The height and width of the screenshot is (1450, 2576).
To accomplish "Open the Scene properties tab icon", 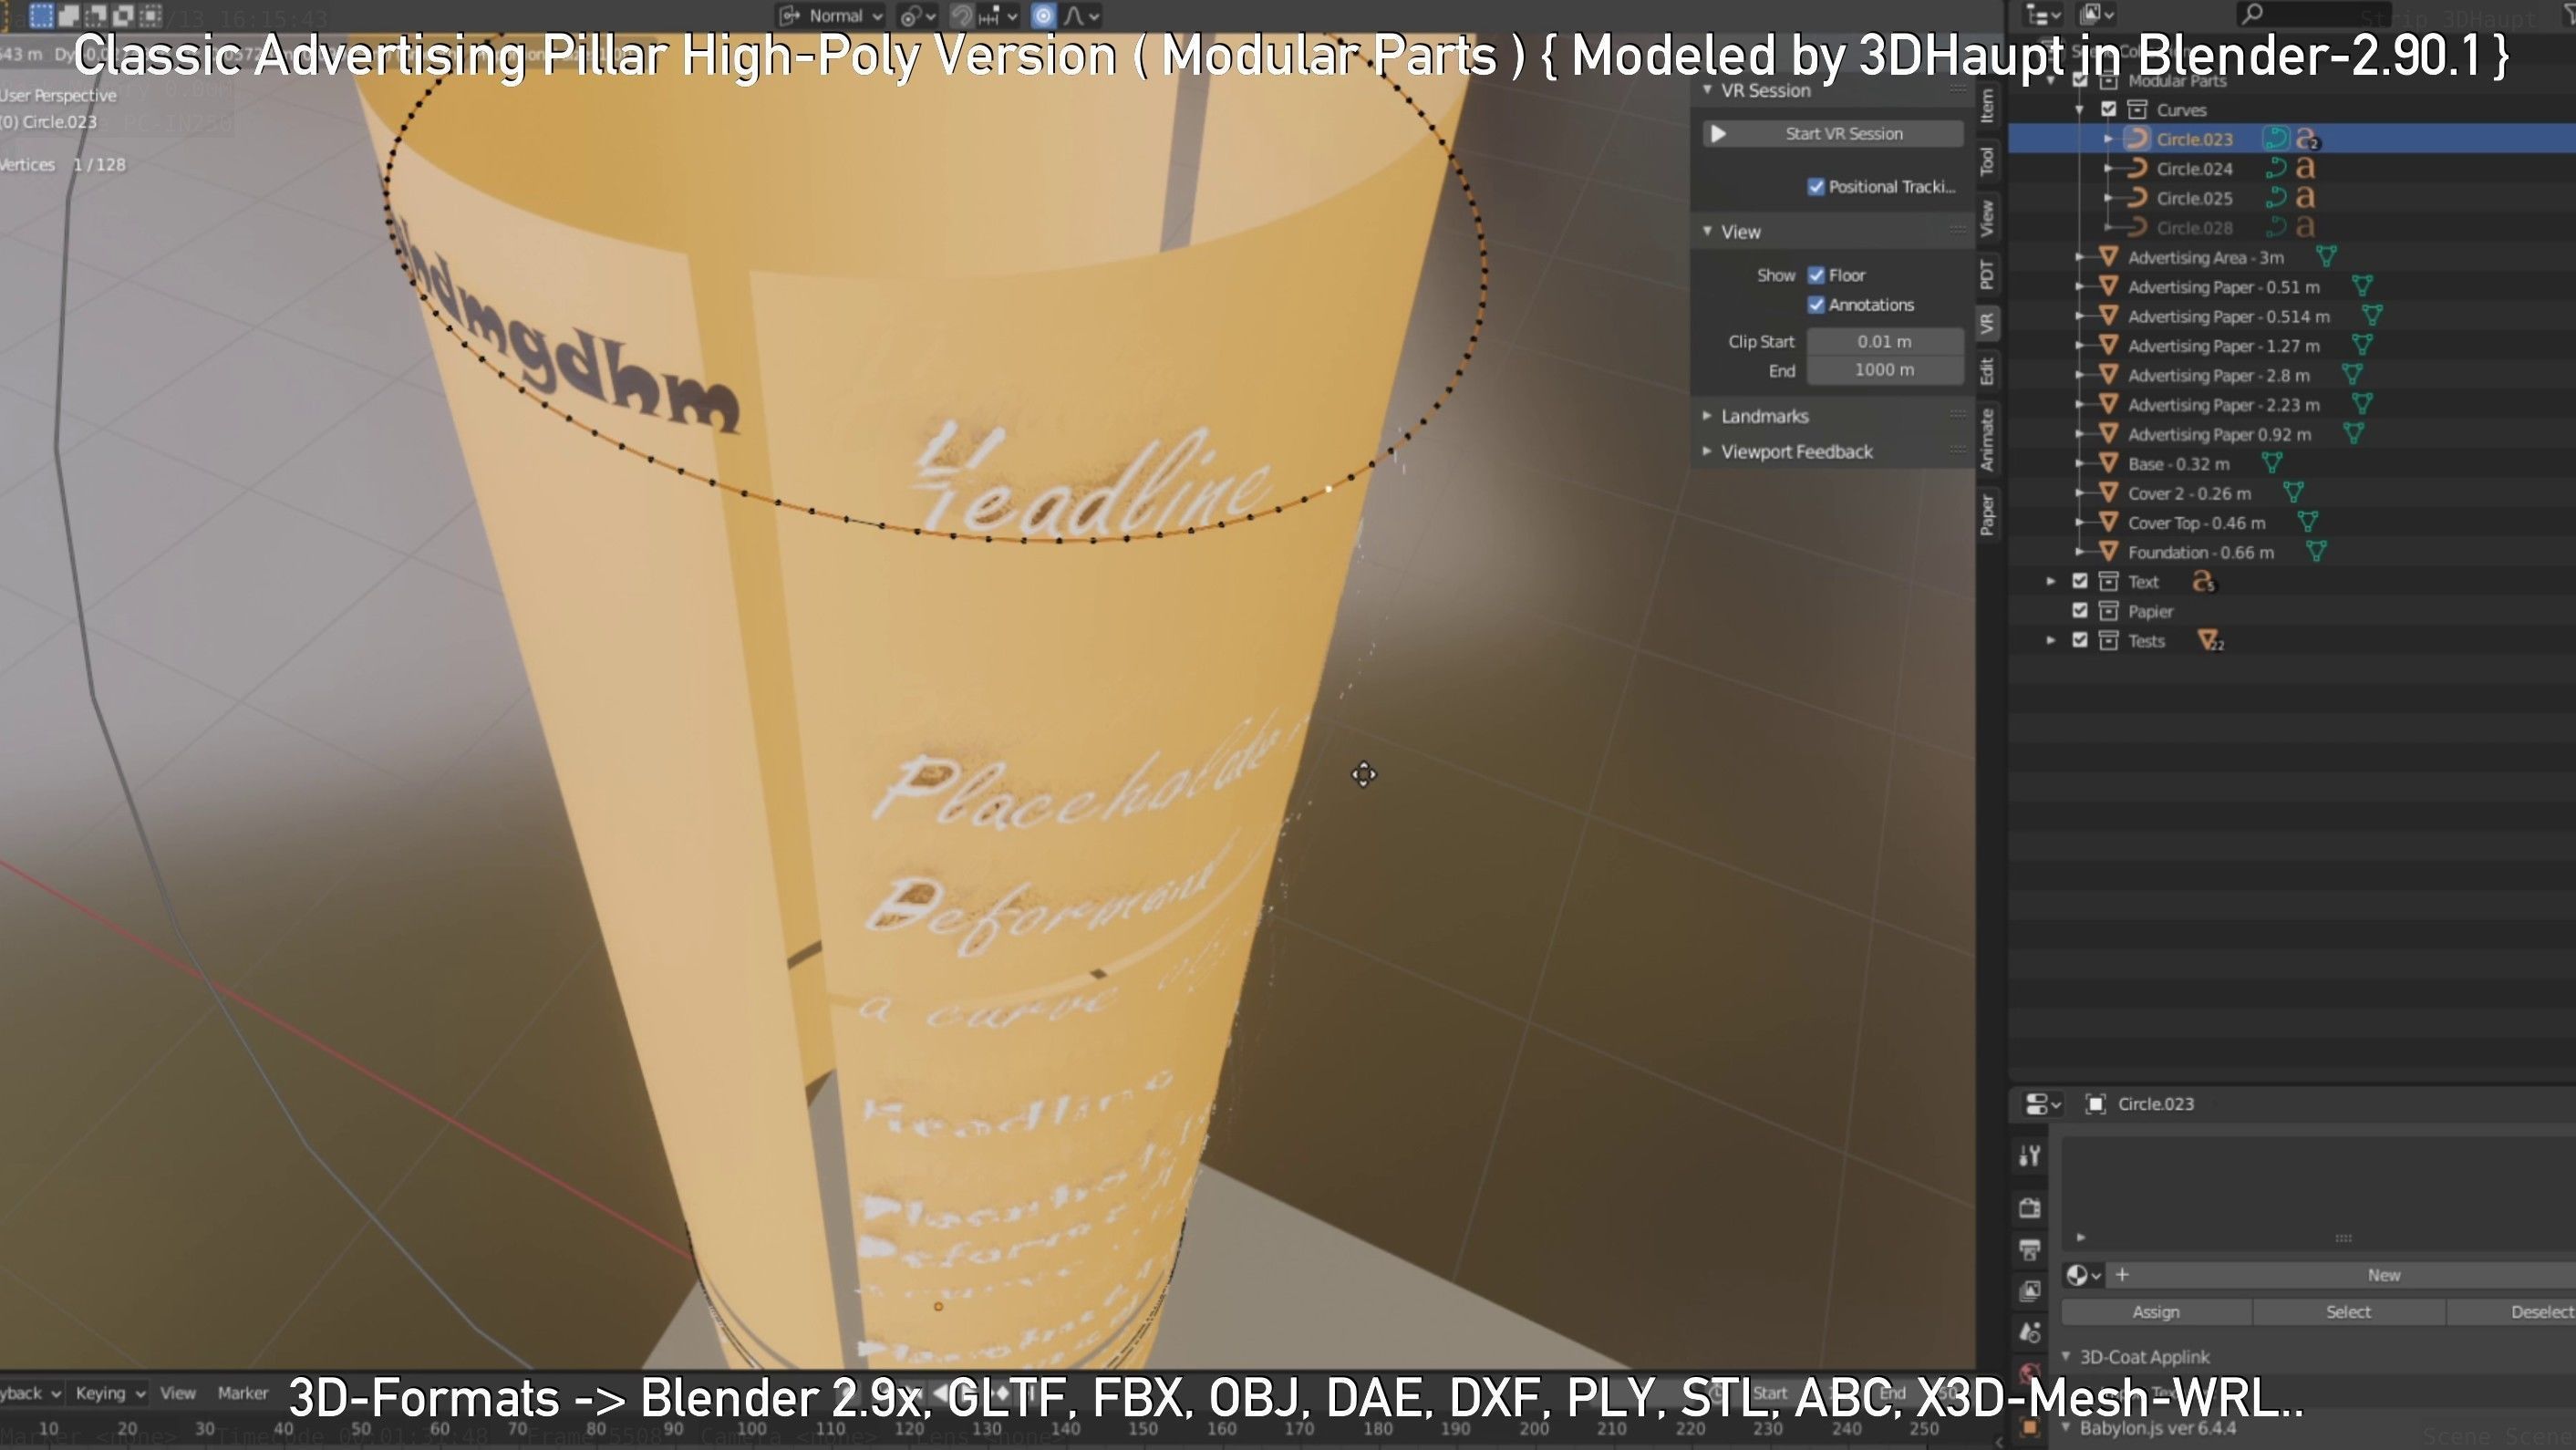I will click(x=2029, y=1333).
